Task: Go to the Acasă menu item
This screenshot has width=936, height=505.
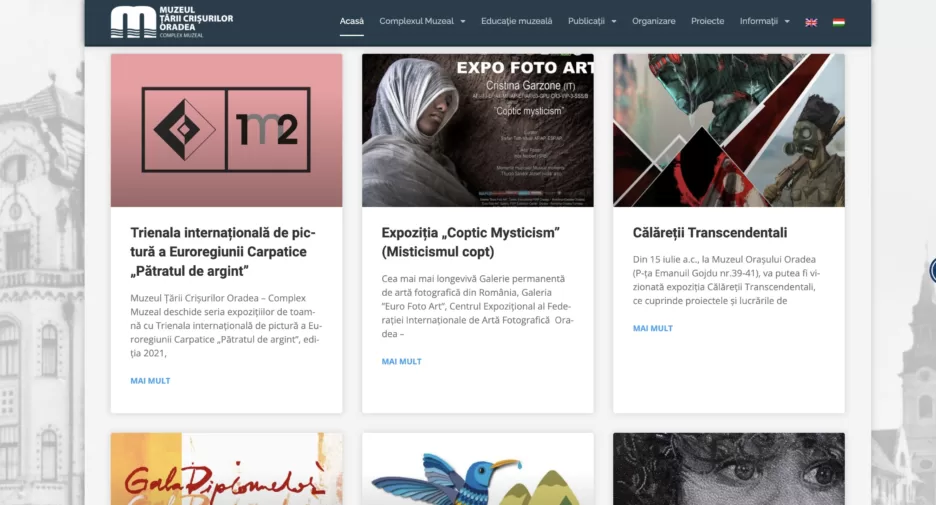Action: point(352,21)
